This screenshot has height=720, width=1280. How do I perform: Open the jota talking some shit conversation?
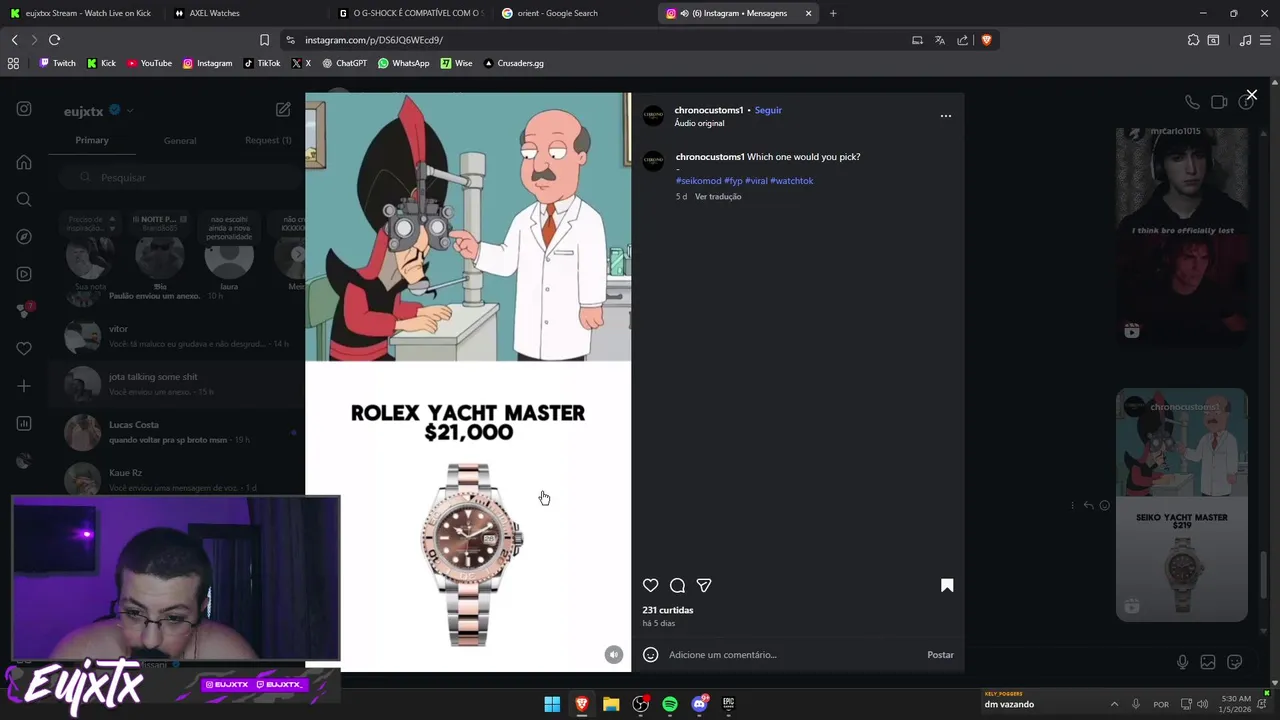click(178, 384)
